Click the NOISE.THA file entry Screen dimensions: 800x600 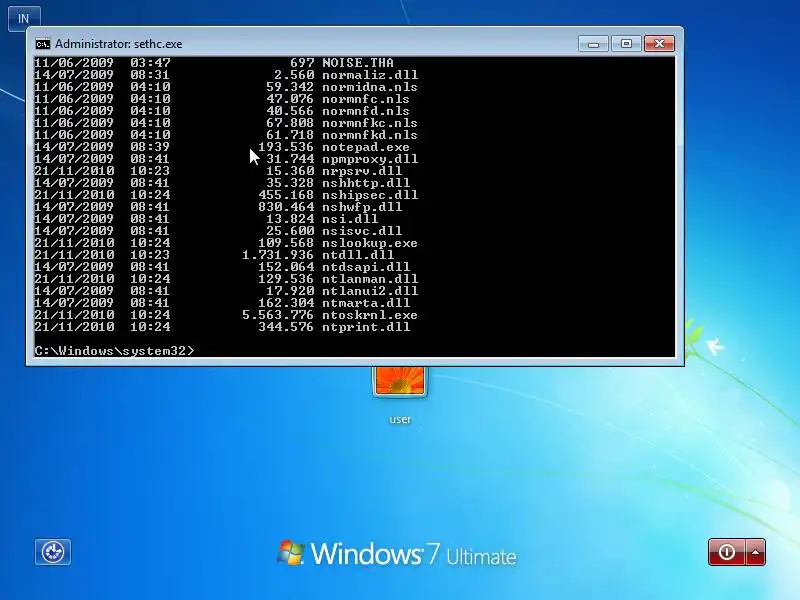[358, 63]
